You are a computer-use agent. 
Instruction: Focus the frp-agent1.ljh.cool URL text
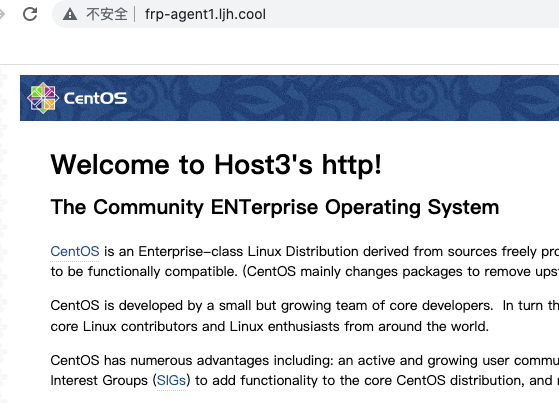click(205, 15)
